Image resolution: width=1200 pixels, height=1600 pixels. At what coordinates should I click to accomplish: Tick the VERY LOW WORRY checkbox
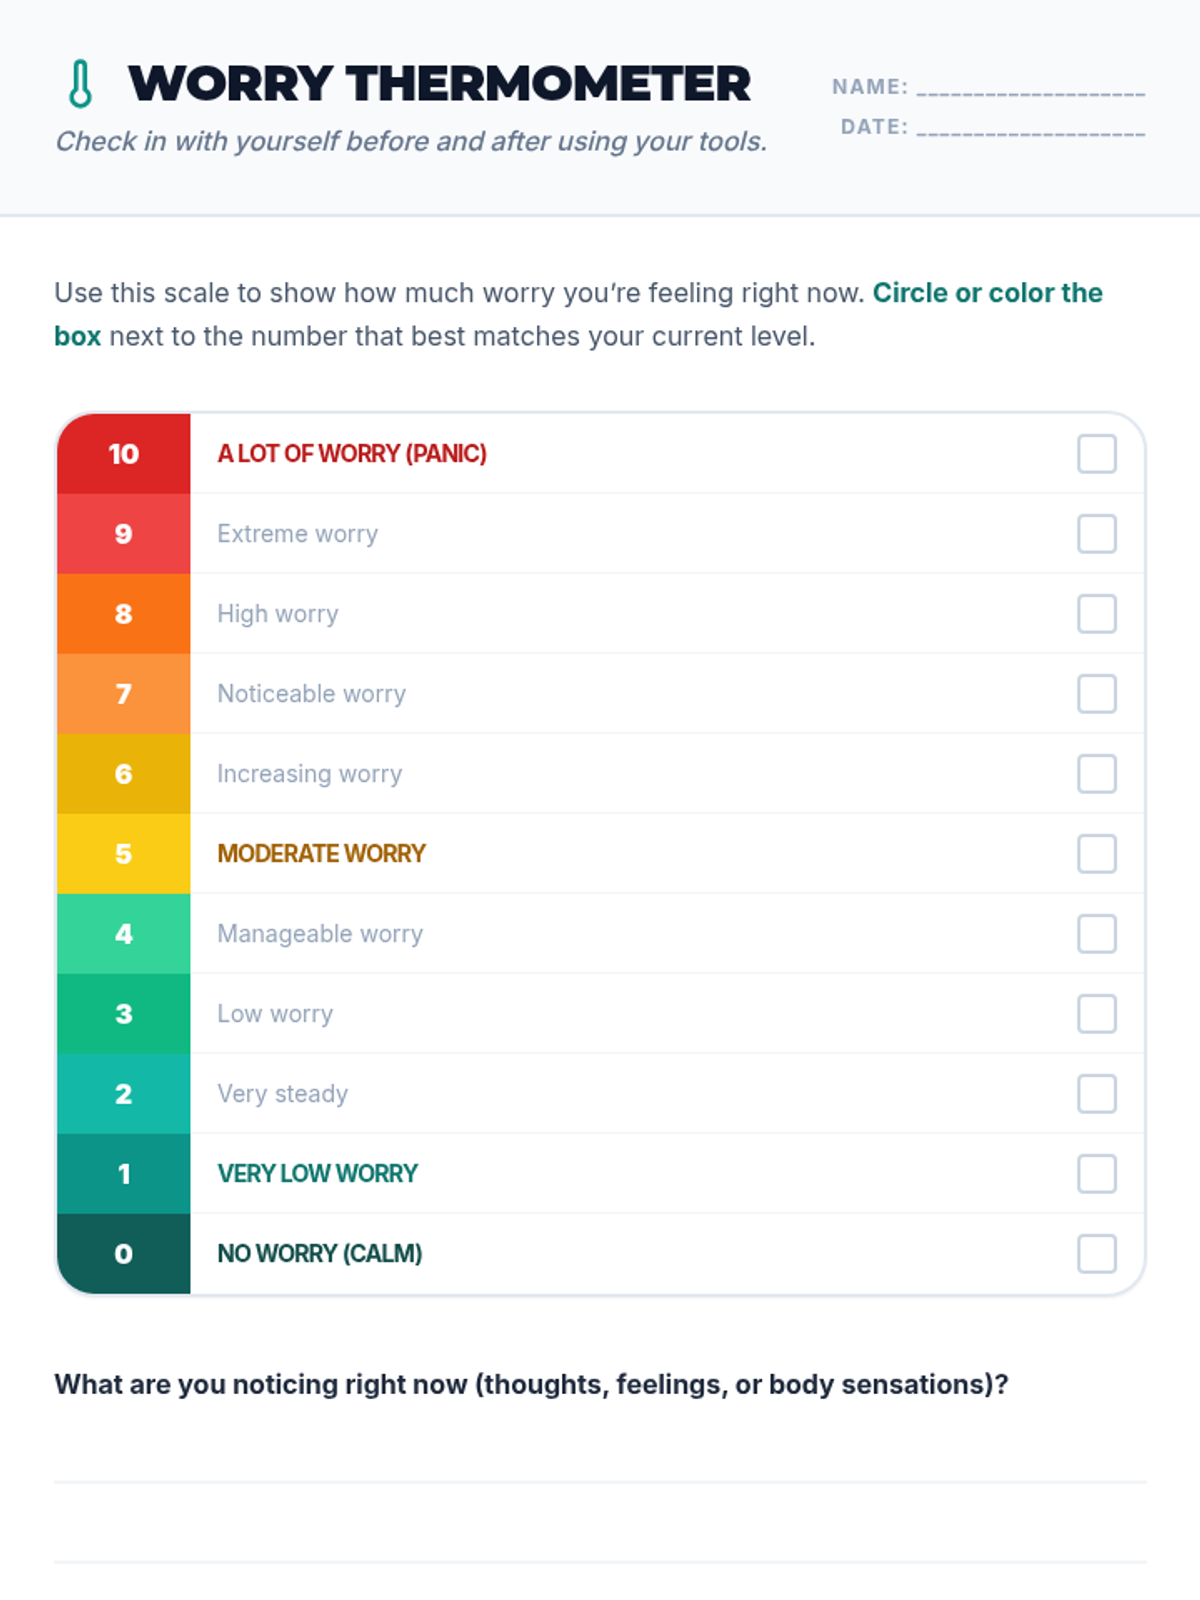[x=1096, y=1174]
